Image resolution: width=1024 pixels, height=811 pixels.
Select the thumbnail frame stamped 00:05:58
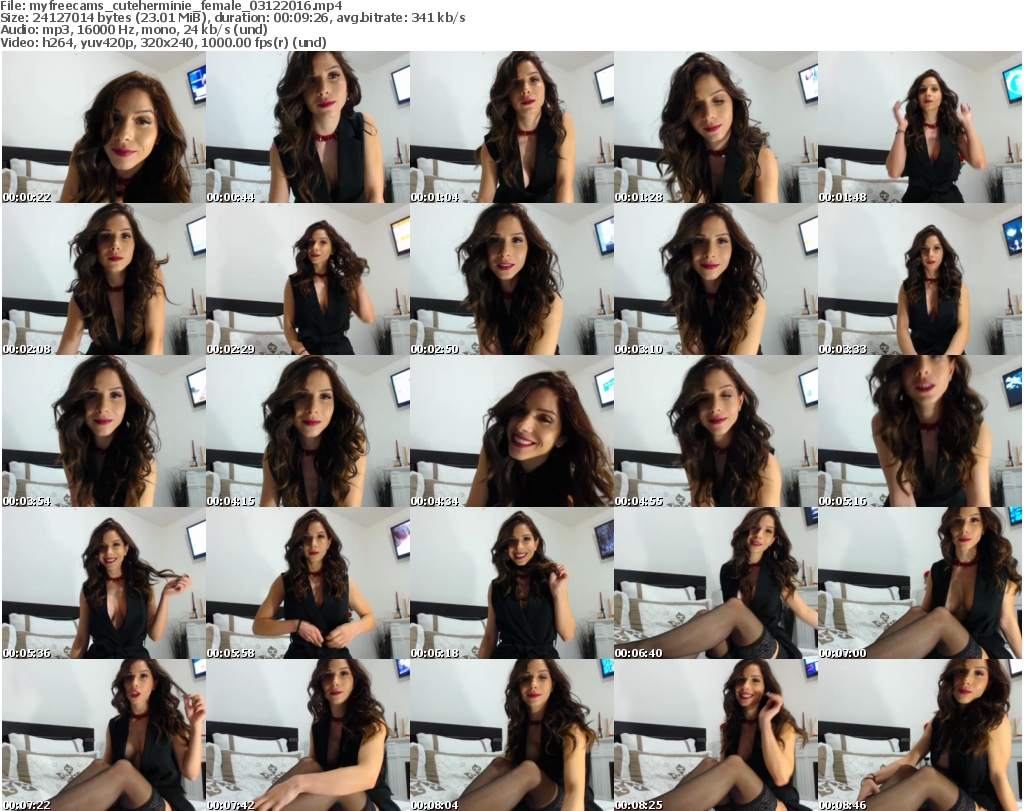[x=308, y=583]
